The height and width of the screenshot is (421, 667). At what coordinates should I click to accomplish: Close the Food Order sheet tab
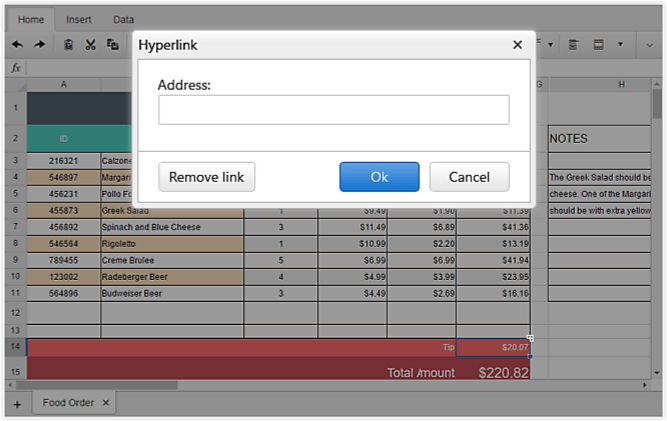106,402
